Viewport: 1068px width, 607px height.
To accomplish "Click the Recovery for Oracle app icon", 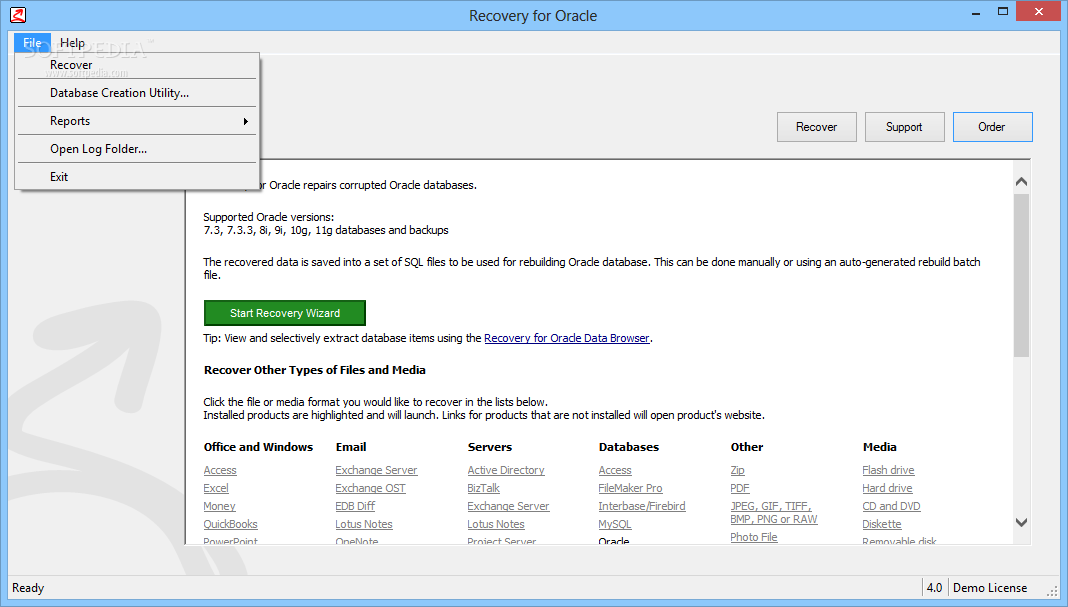I will (18, 14).
